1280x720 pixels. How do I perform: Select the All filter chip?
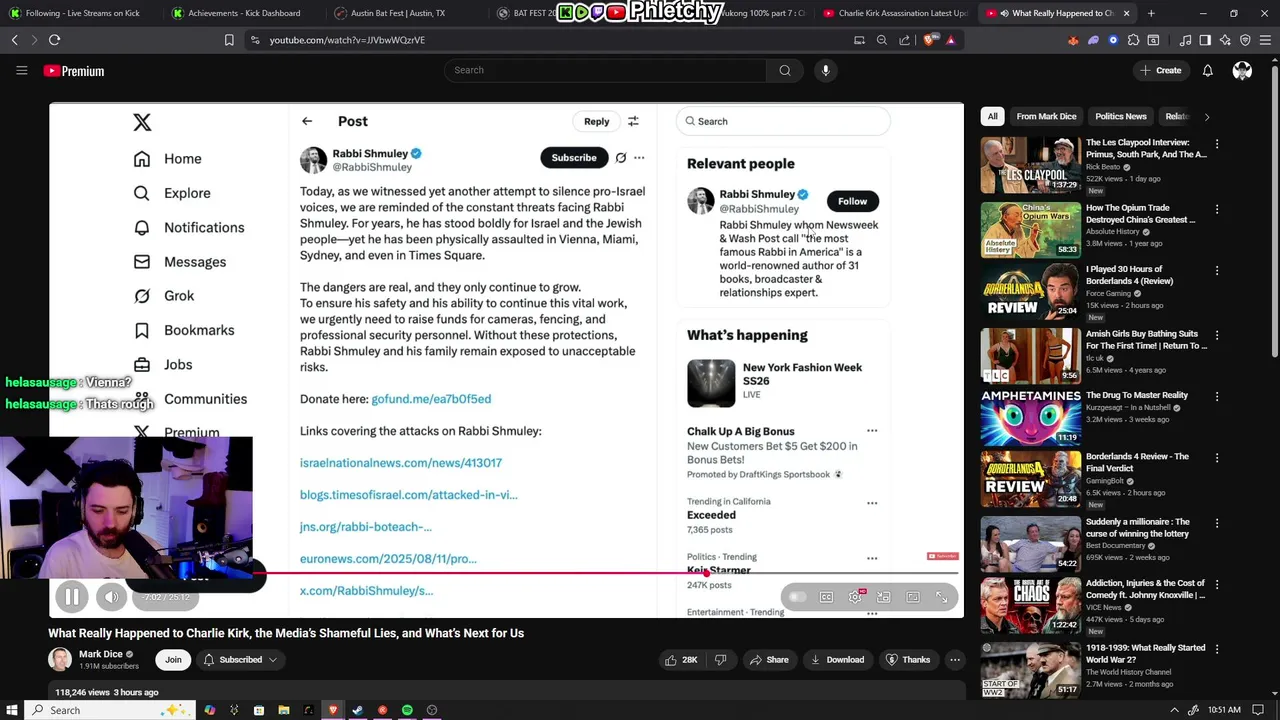pyautogui.click(x=992, y=116)
